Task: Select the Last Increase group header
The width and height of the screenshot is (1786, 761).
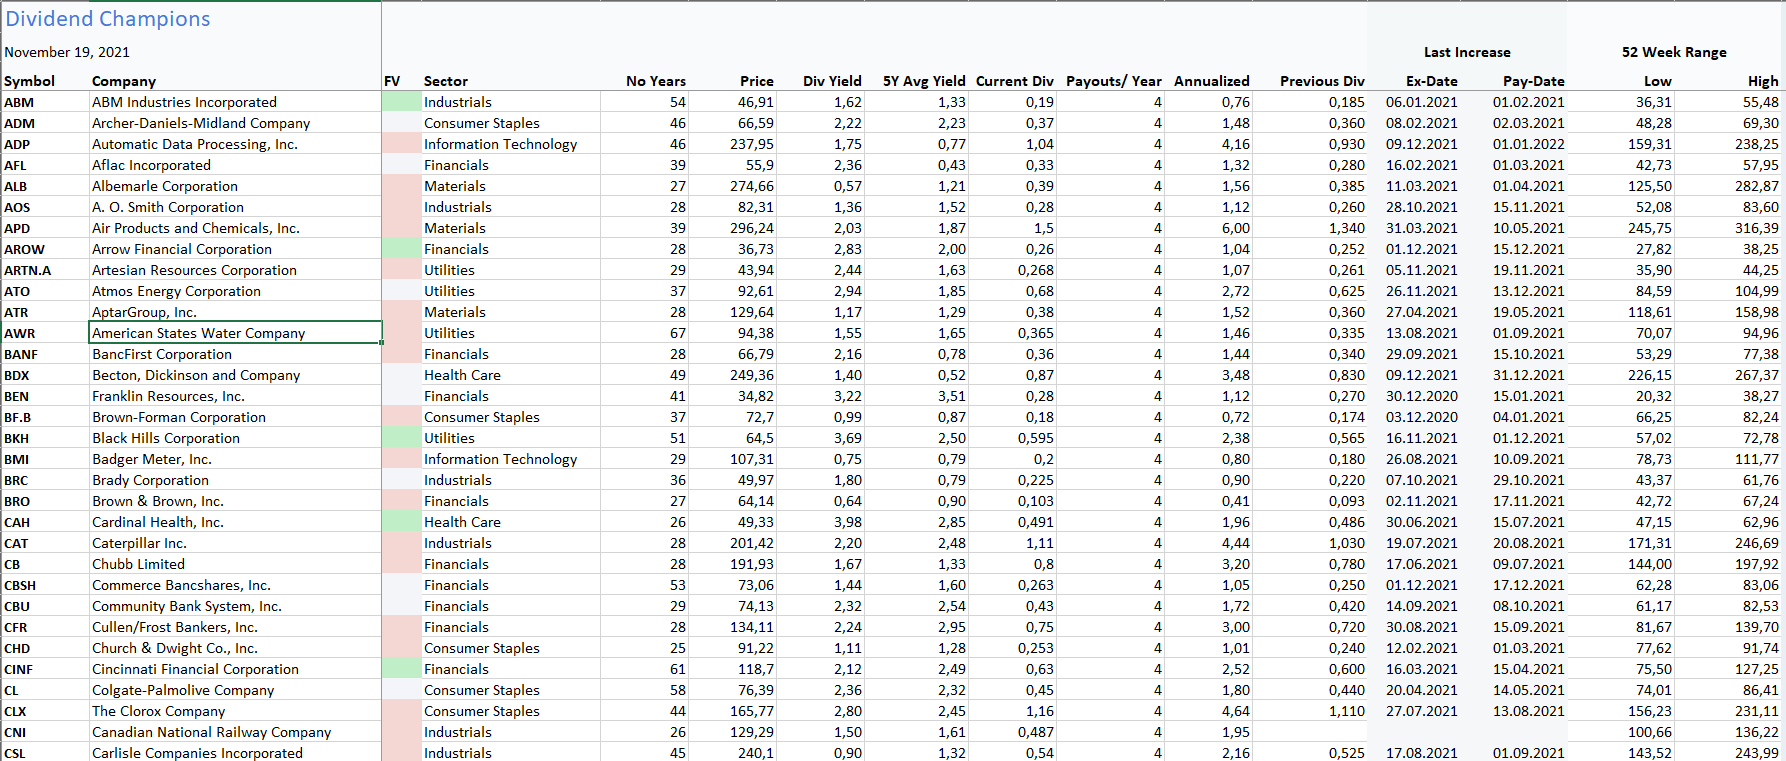Action: pyautogui.click(x=1466, y=52)
